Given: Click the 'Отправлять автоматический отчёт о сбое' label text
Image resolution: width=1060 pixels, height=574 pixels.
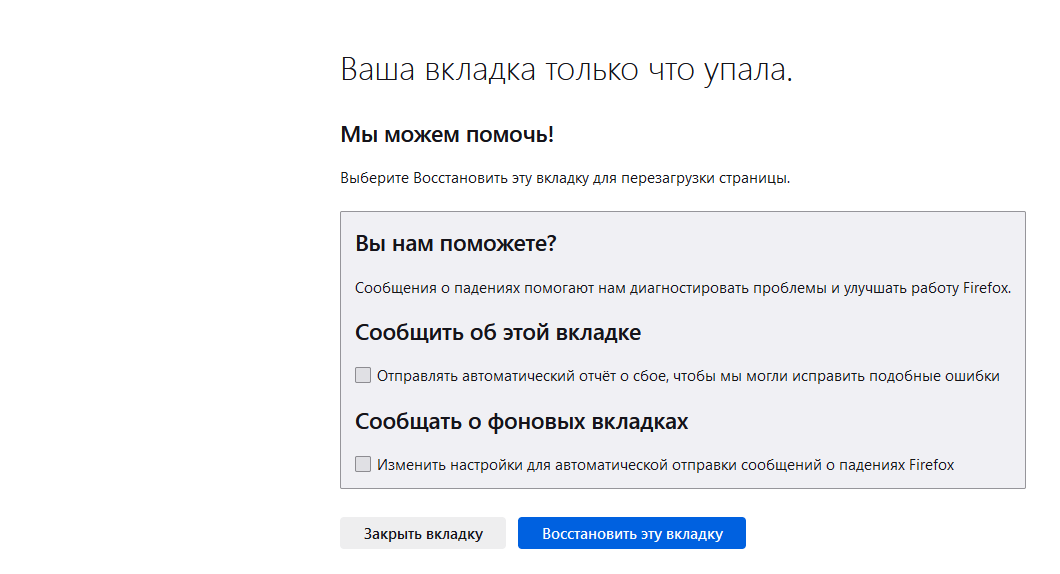Looking at the screenshot, I should tap(688, 376).
